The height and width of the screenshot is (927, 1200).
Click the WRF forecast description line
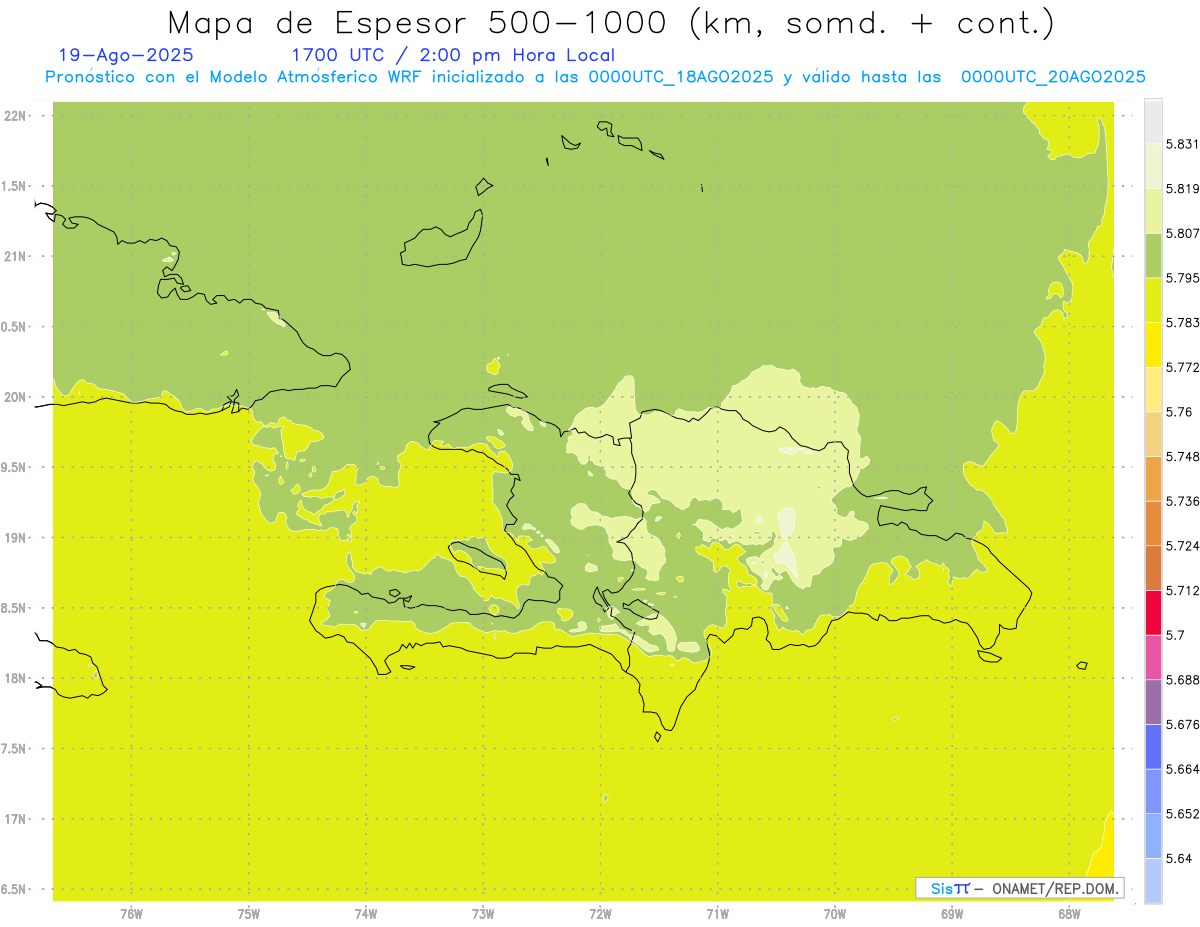(595, 77)
